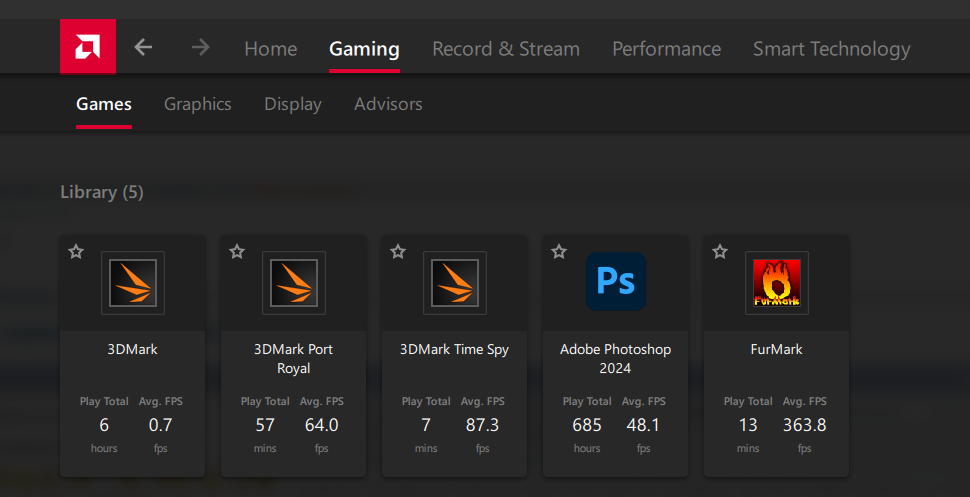Favorite 3DMark with its star
The image size is (970, 497).
tap(76, 251)
